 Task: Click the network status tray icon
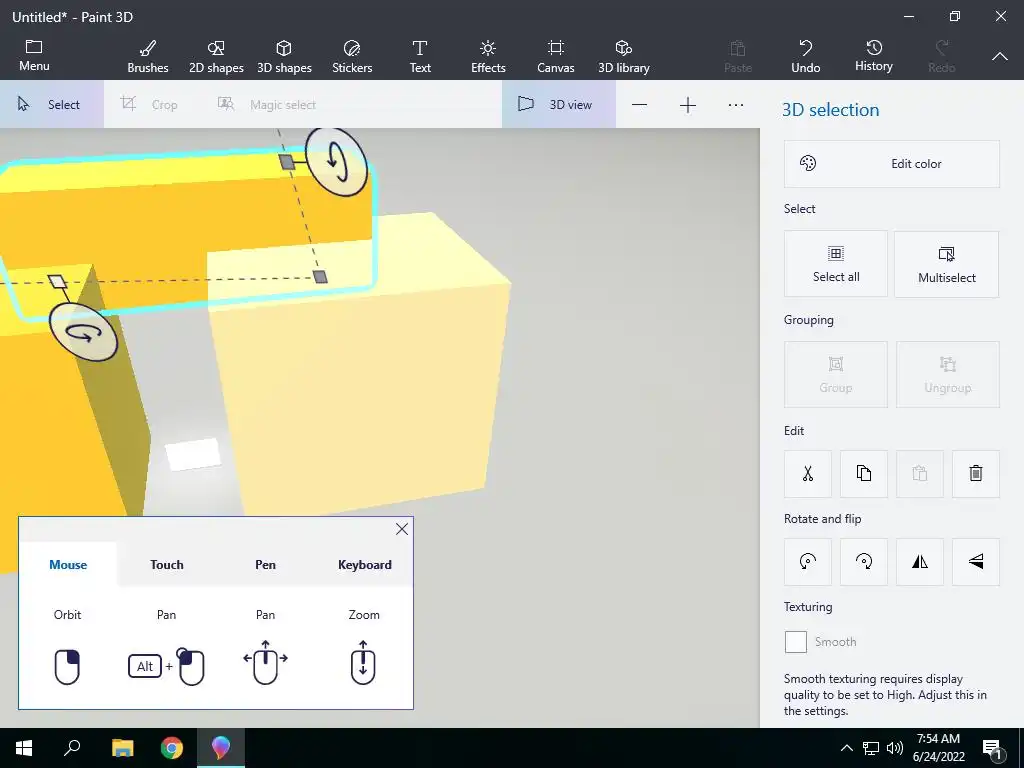[871, 748]
